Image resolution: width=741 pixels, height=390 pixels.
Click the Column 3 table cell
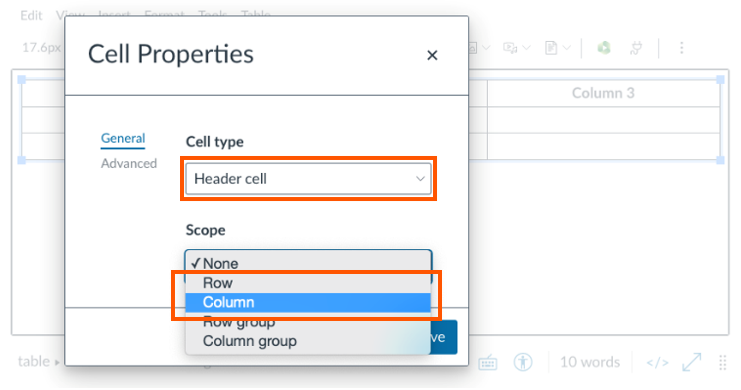pos(603,93)
